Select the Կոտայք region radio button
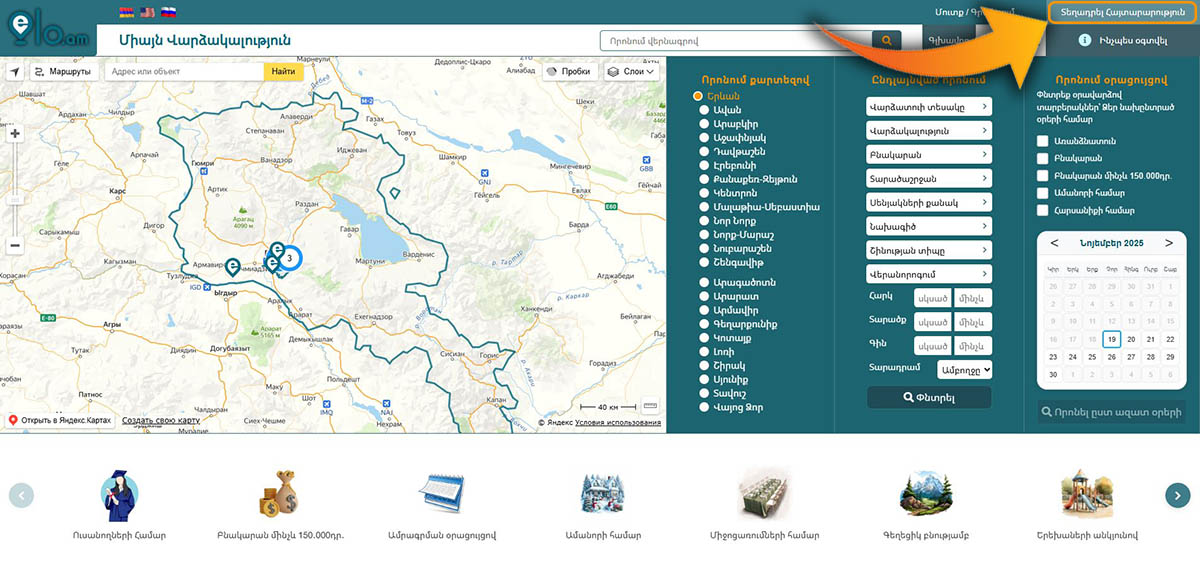Viewport: 1200px width, 564px height. [704, 338]
